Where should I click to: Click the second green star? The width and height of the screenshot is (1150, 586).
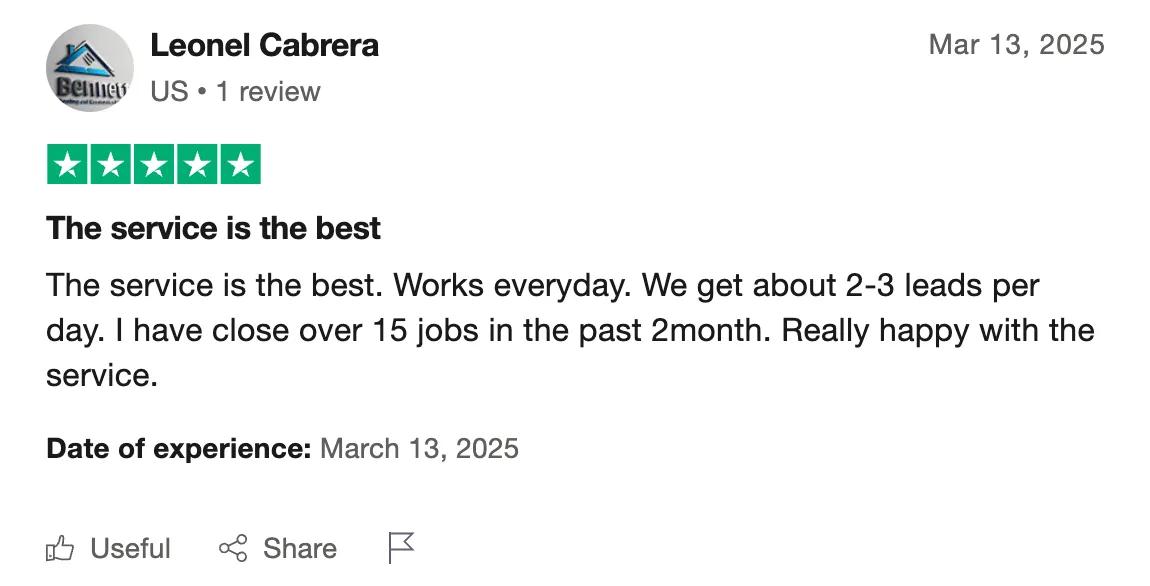[x=111, y=164]
